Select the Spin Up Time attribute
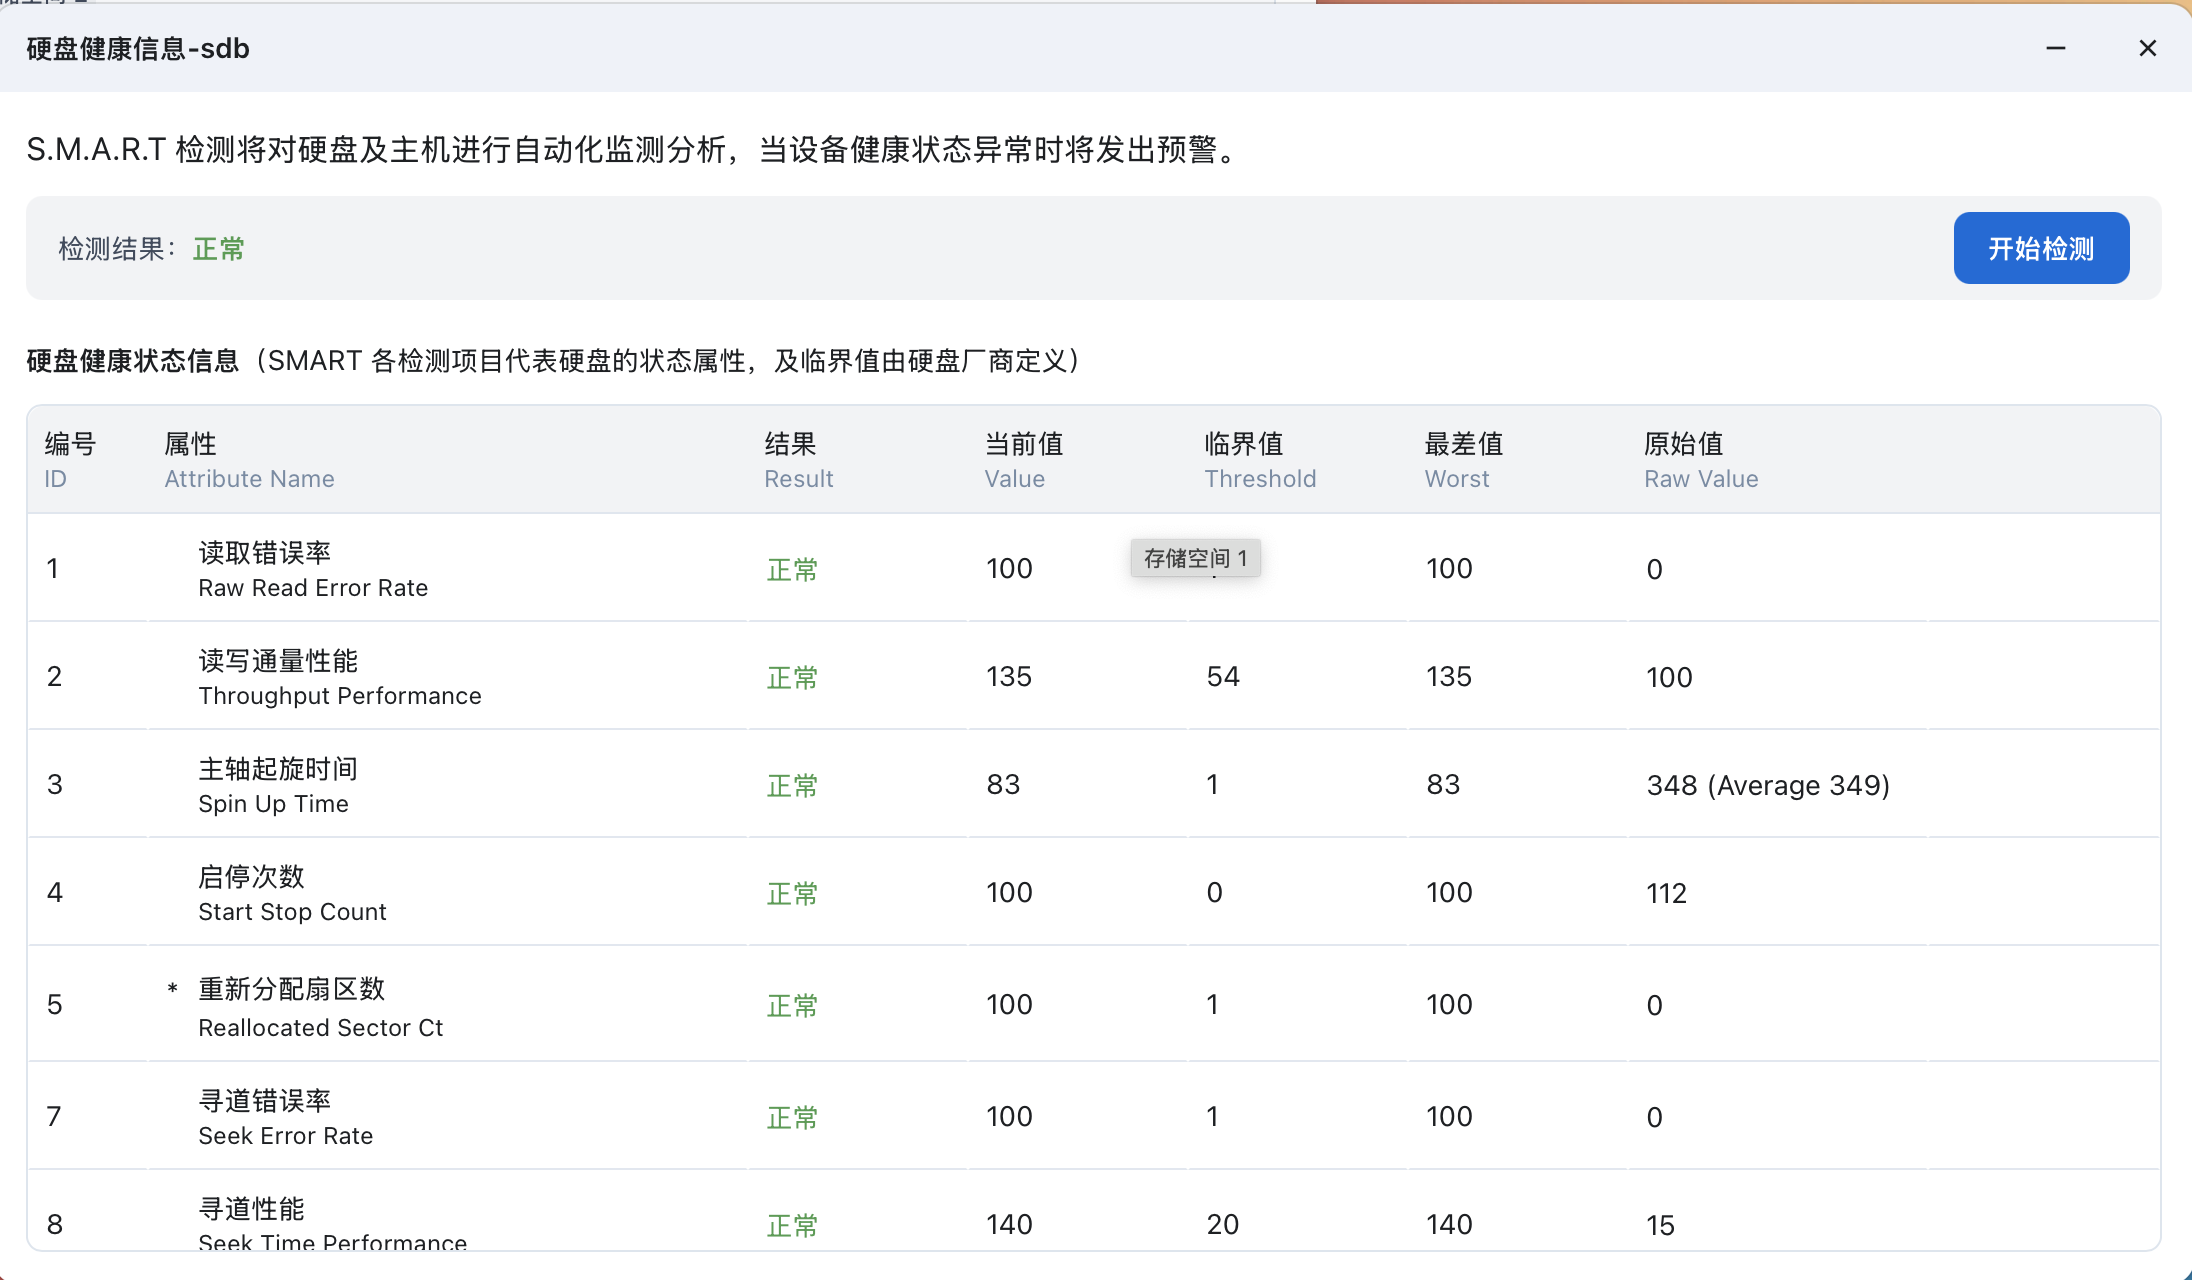 [x=278, y=785]
